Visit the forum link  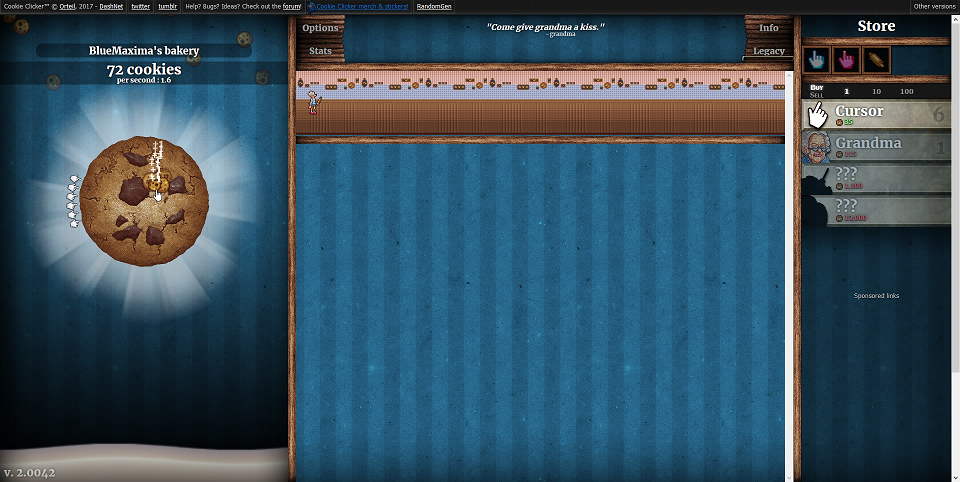[x=291, y=6]
